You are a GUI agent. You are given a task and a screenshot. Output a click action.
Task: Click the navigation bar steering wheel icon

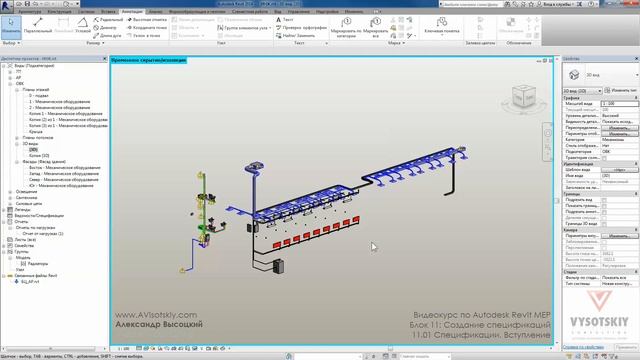(548, 133)
